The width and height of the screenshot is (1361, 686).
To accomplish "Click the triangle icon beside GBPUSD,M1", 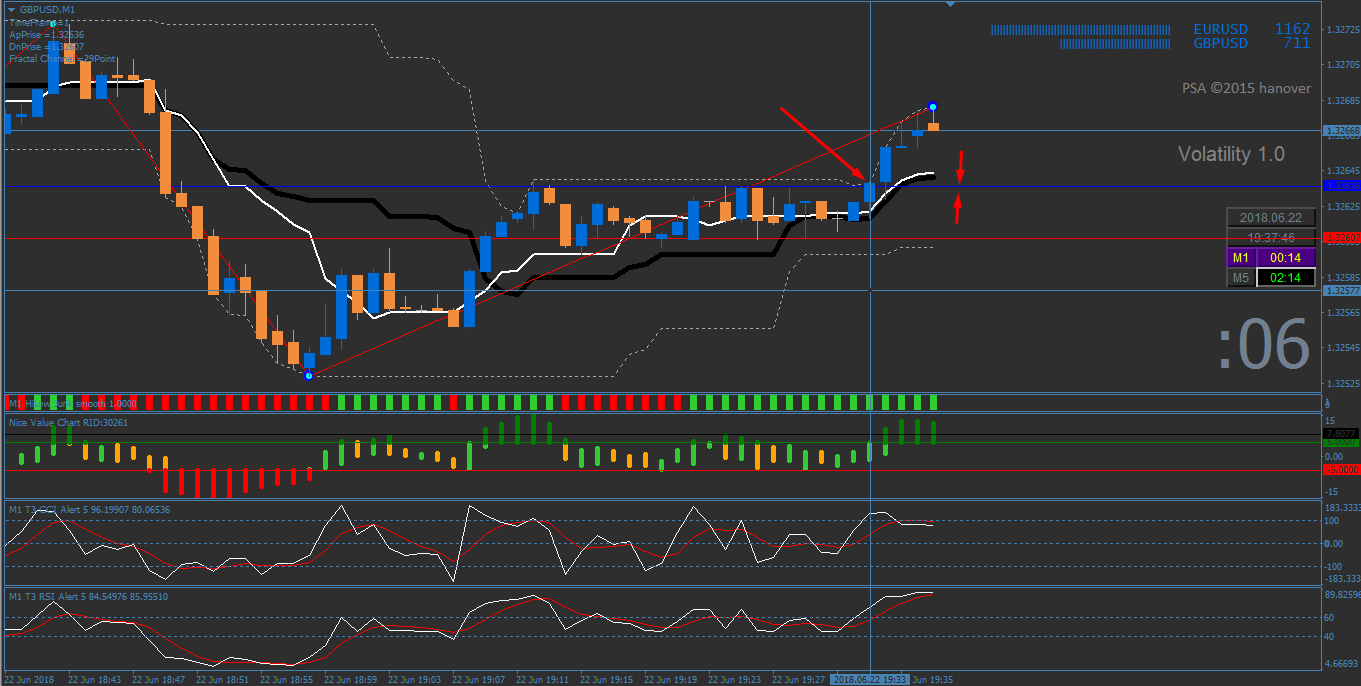I will [x=11, y=9].
